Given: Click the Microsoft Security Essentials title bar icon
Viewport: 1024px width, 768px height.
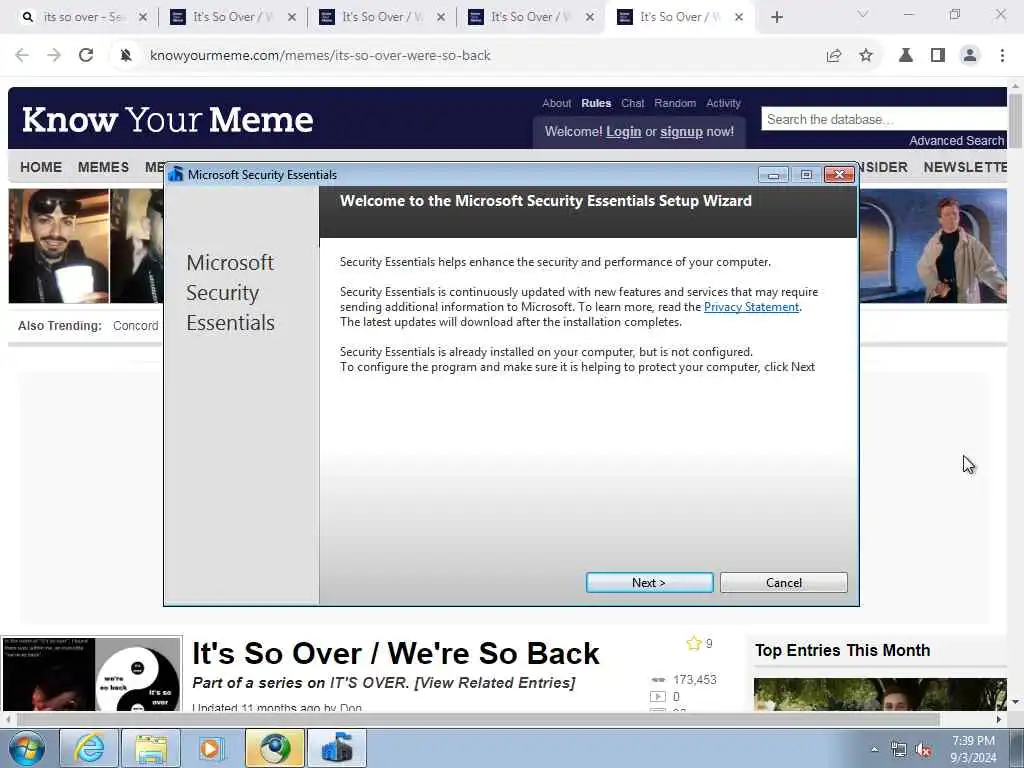Looking at the screenshot, I should coord(175,174).
